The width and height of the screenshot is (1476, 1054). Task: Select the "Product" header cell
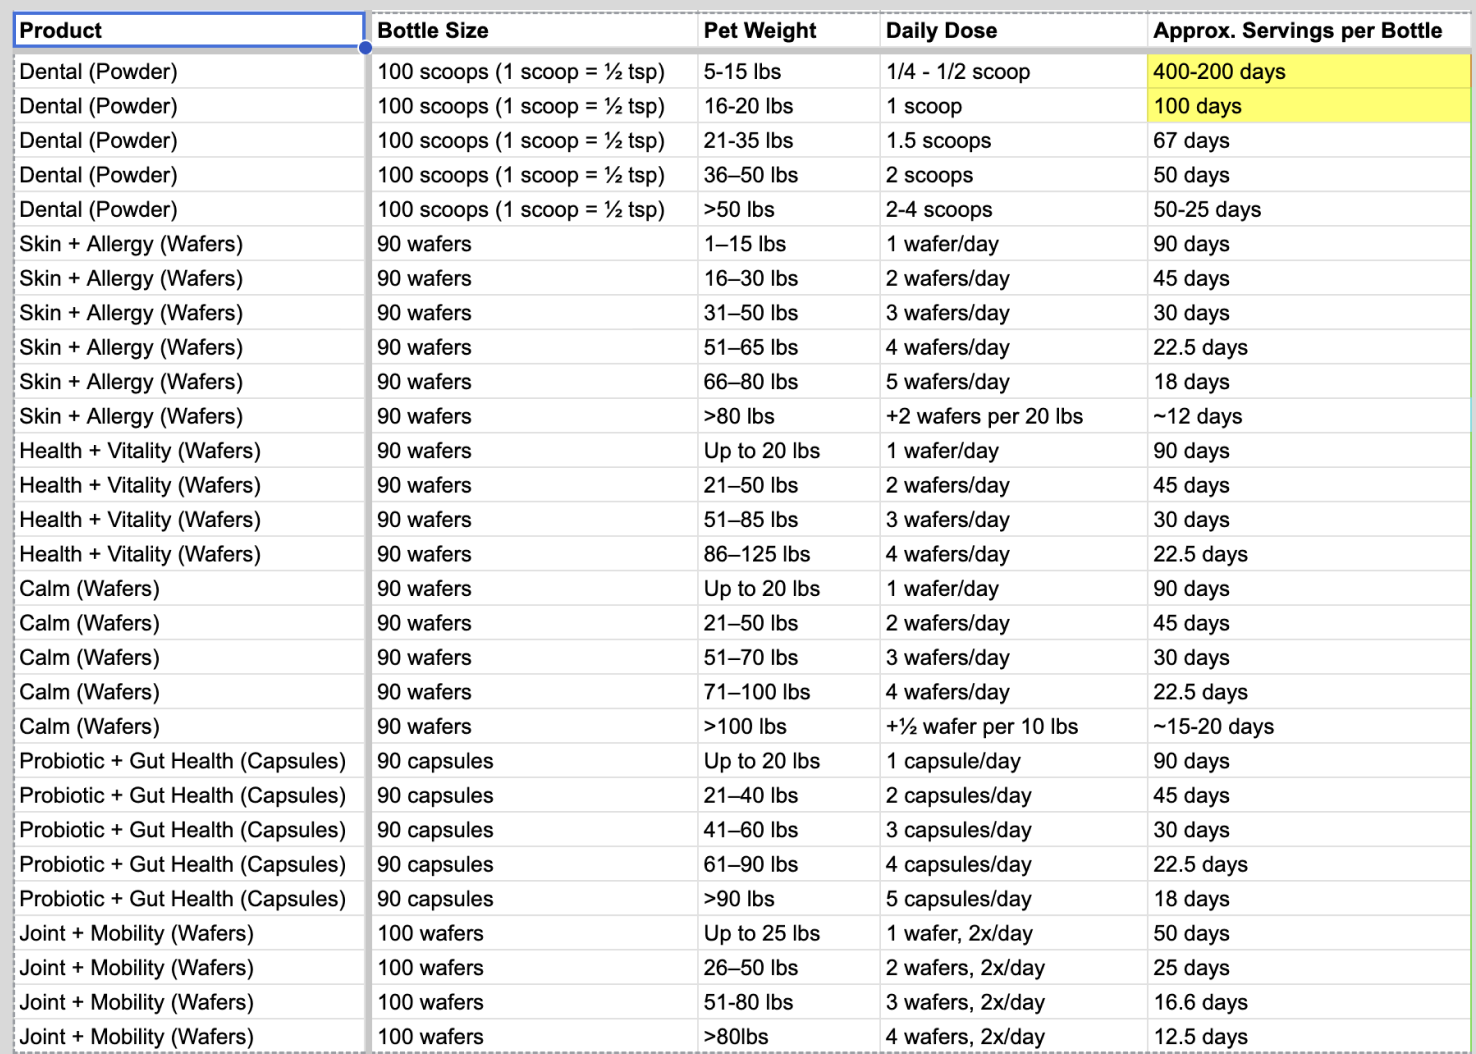click(189, 30)
